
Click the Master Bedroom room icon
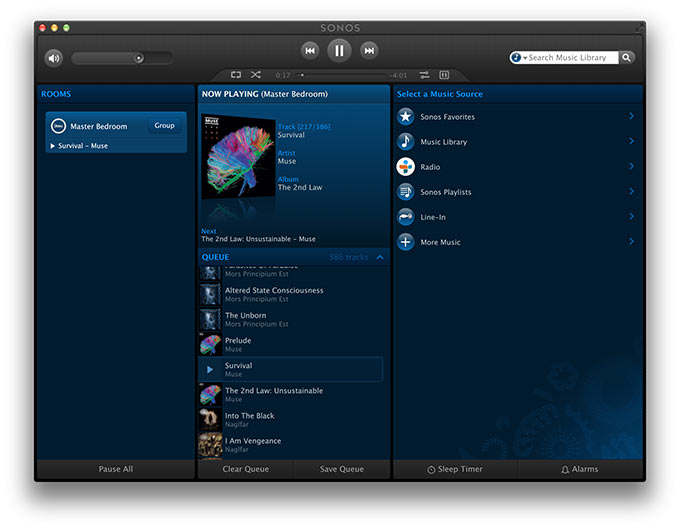[x=59, y=126]
